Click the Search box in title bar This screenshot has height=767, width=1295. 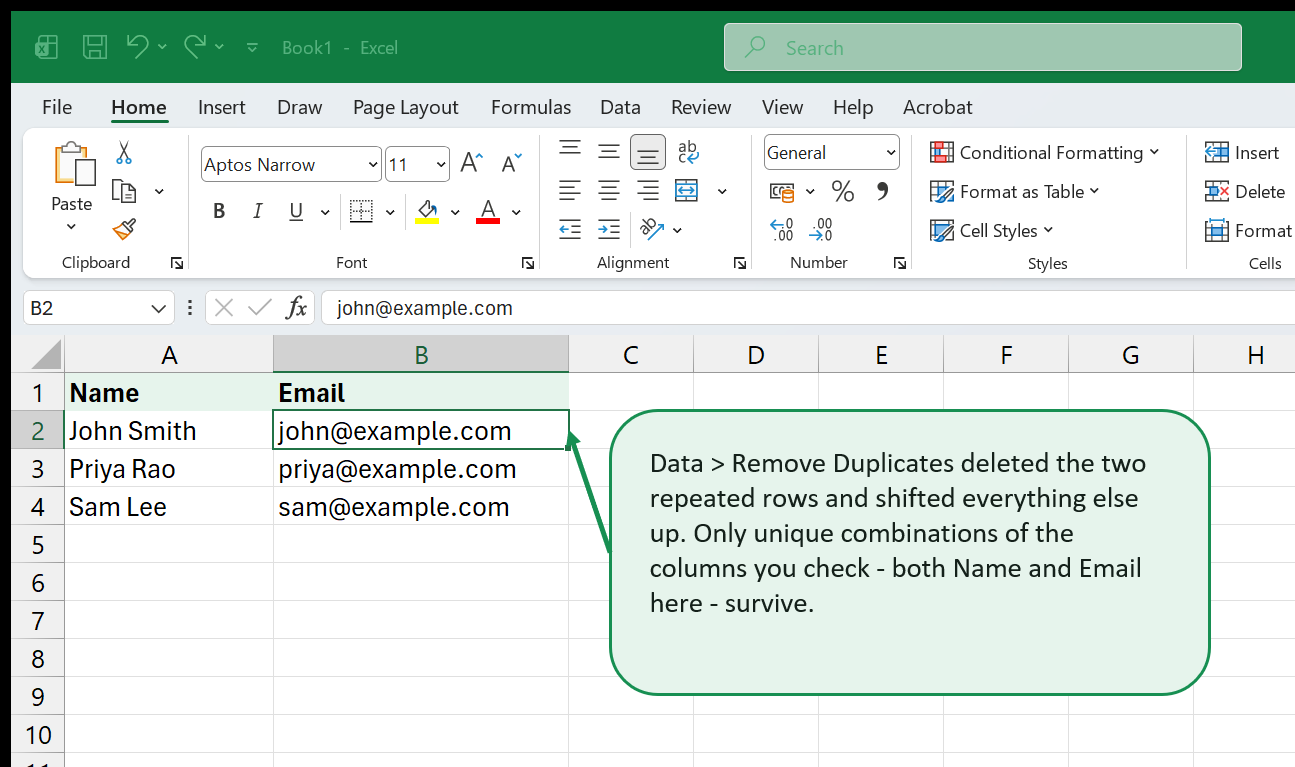pos(983,47)
